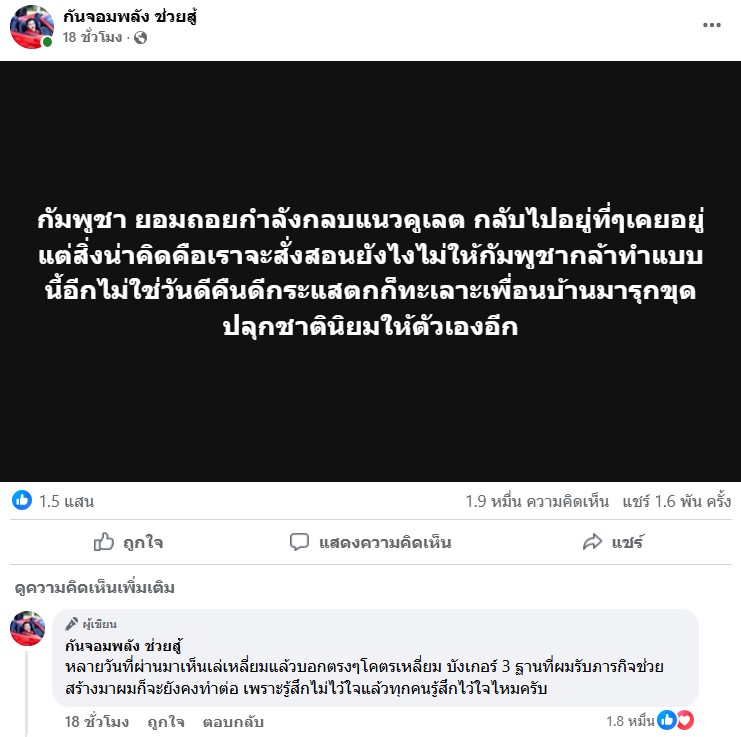Like the comment via its ถูกใจ link
741x737 pixels.
pyautogui.click(x=166, y=721)
